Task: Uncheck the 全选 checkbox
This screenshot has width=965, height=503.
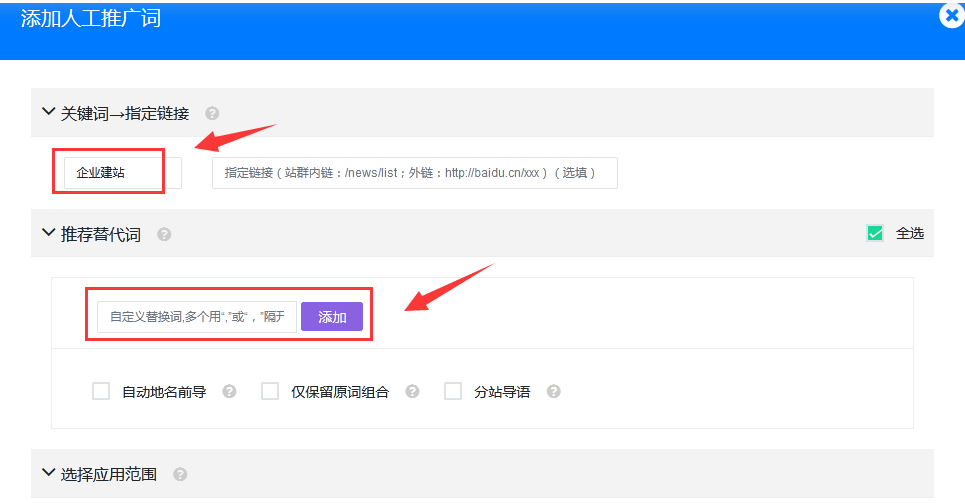Action: [x=875, y=233]
